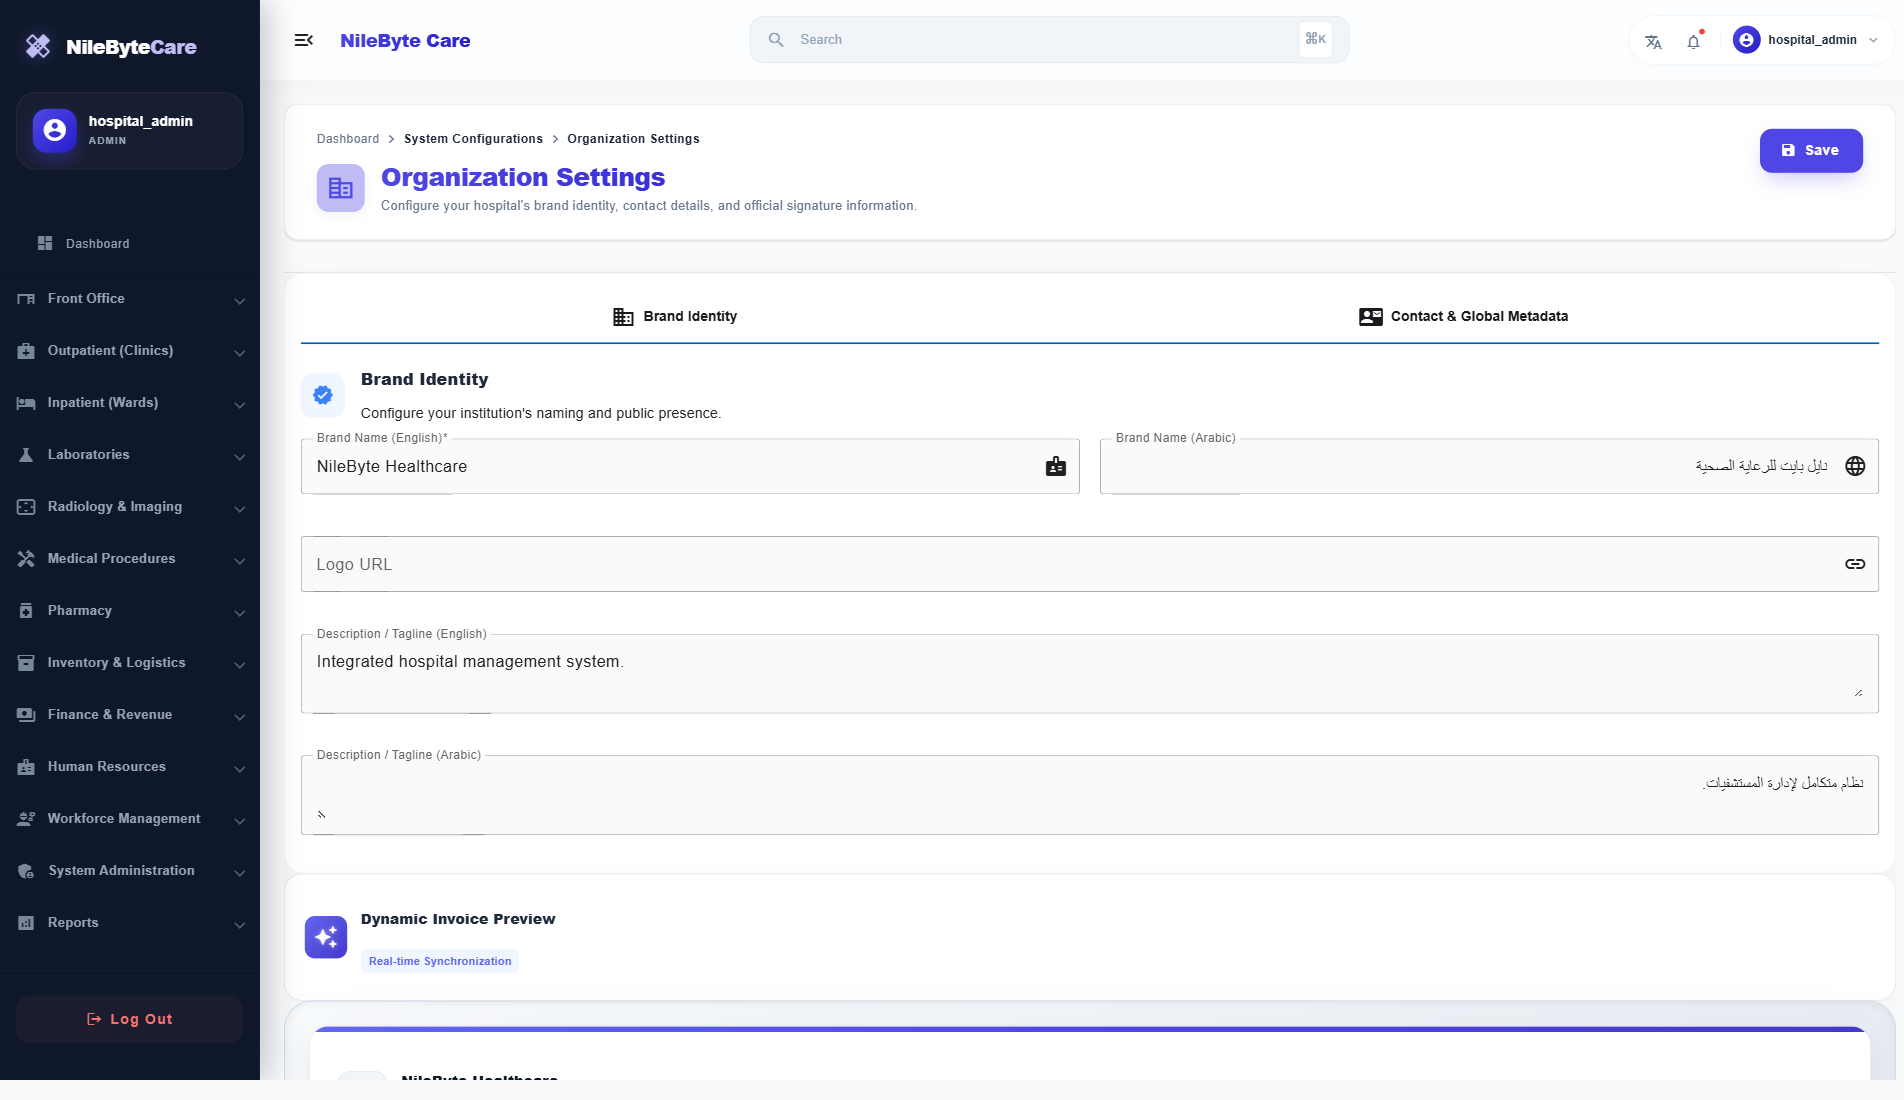Expand Pharmacy chevron

click(239, 612)
